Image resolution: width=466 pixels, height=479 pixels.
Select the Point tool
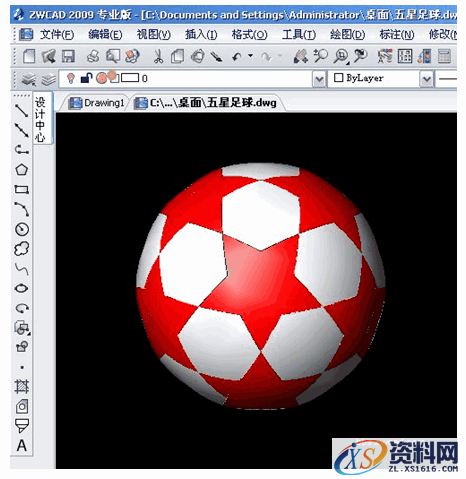[x=22, y=367]
